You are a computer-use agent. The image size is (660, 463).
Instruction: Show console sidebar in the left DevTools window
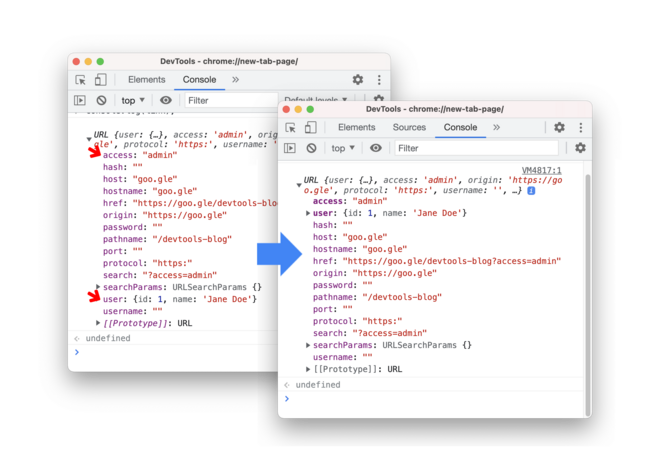click(x=80, y=100)
